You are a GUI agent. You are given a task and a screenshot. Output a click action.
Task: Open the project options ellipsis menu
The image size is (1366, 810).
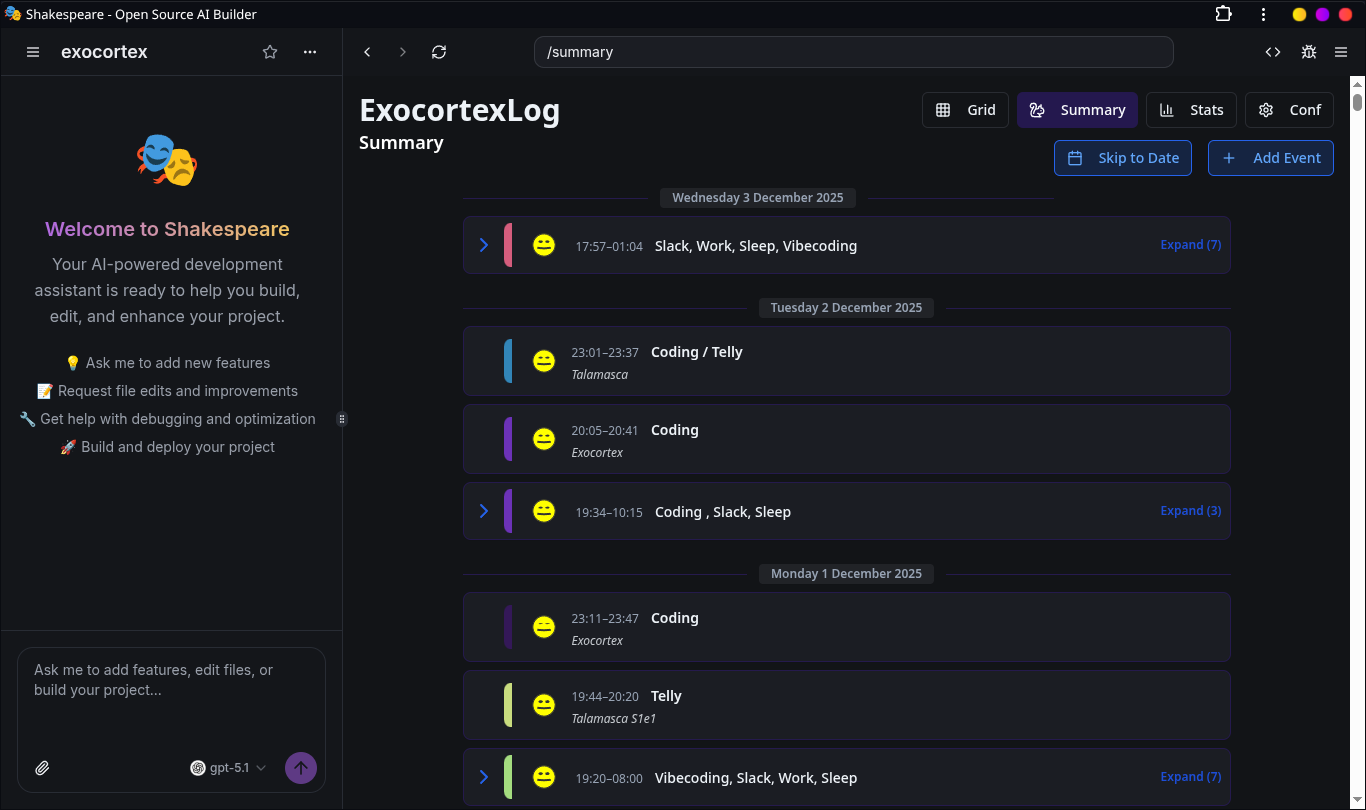pos(310,52)
